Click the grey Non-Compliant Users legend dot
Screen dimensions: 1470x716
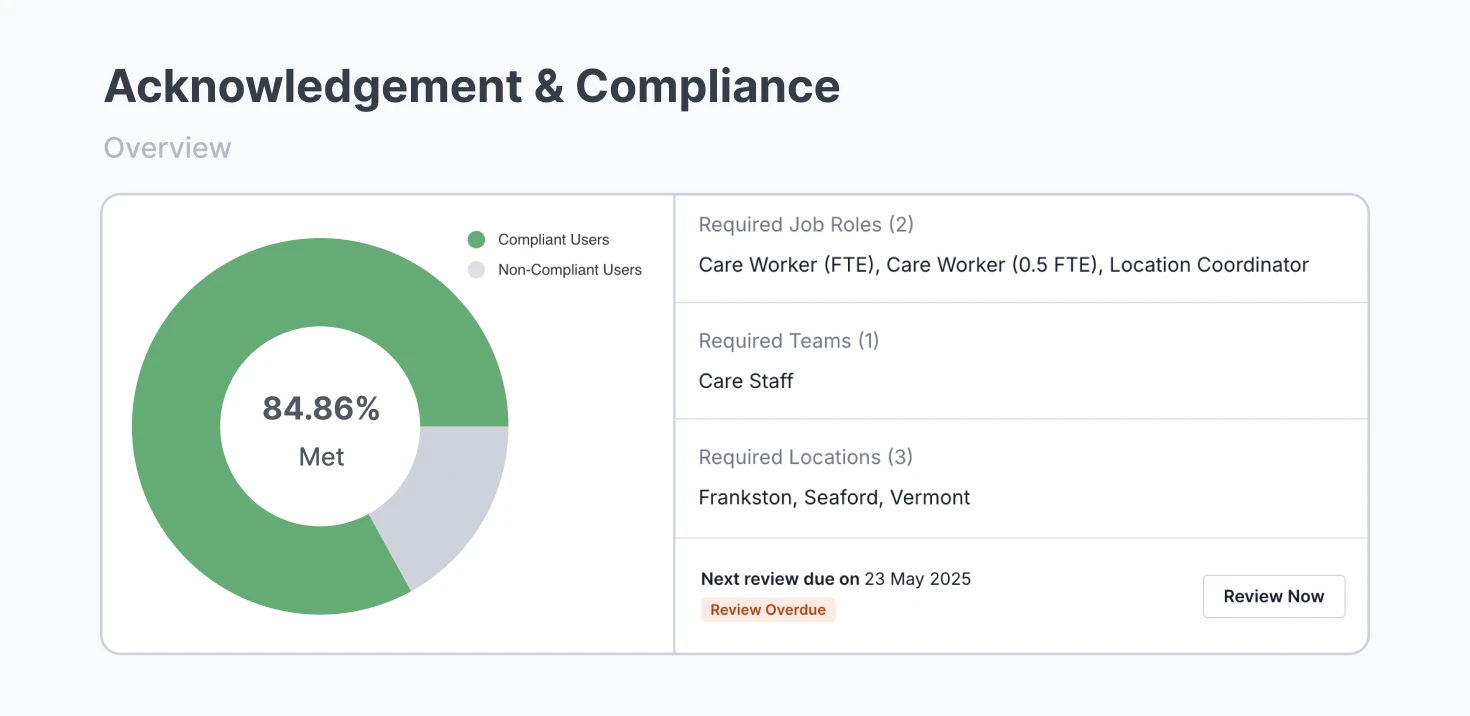[475, 269]
